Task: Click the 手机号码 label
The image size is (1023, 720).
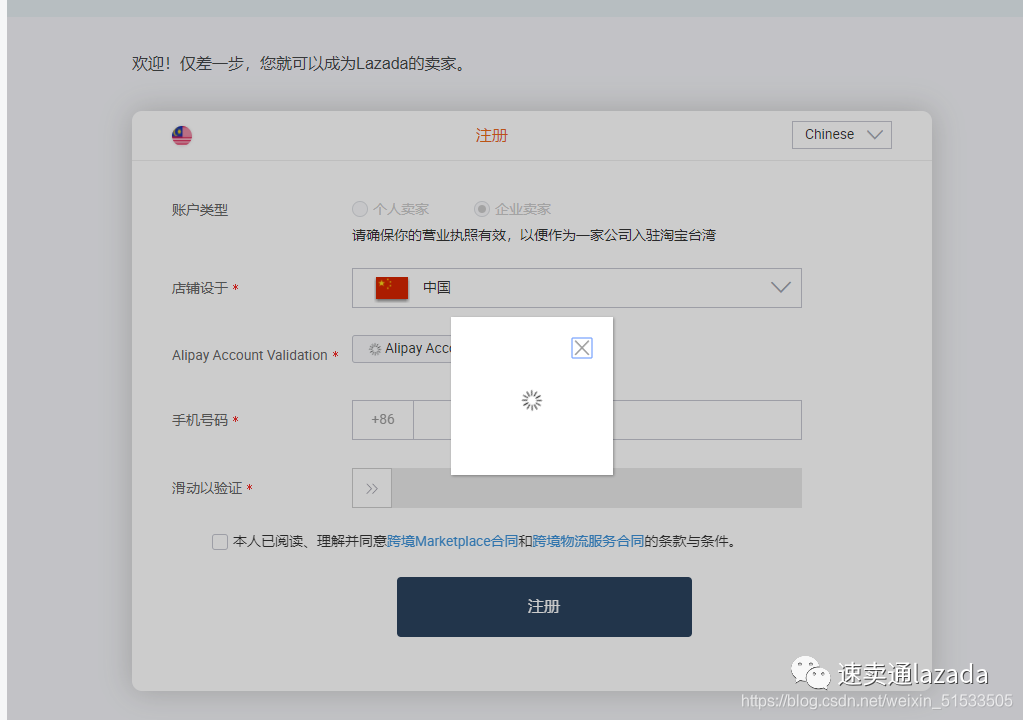Action: pyautogui.click(x=200, y=420)
